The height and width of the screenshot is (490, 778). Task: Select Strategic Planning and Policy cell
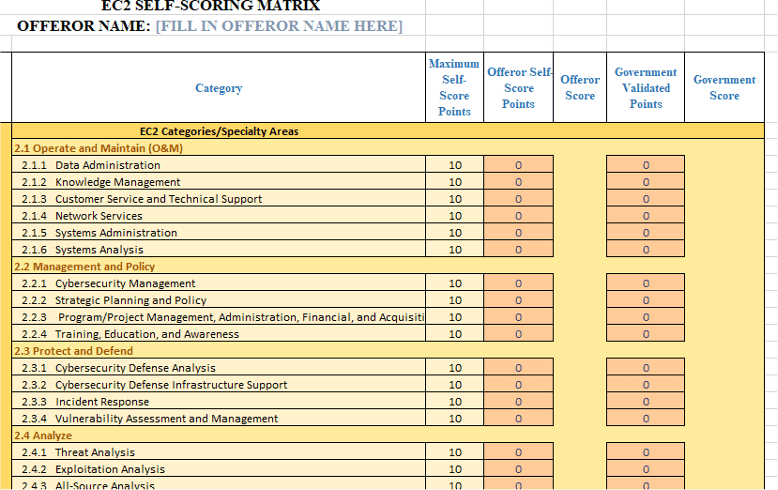click(218, 300)
